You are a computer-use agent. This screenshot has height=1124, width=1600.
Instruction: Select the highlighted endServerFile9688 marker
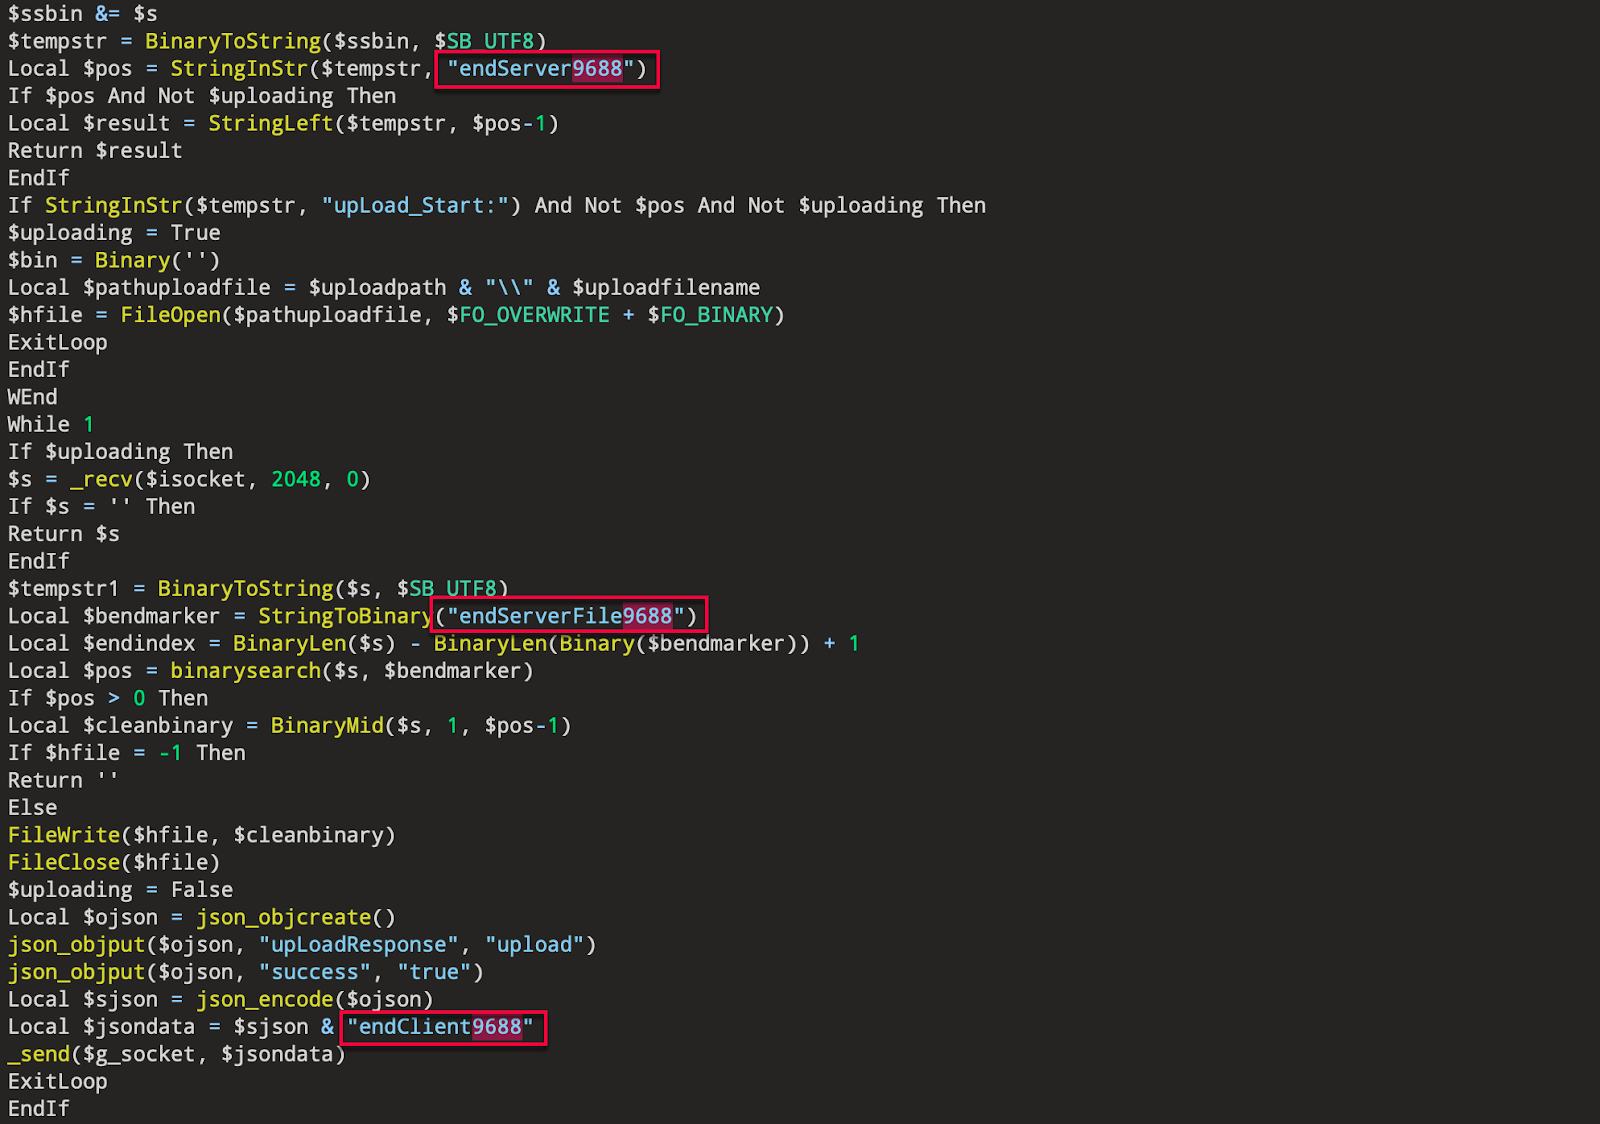coord(565,615)
